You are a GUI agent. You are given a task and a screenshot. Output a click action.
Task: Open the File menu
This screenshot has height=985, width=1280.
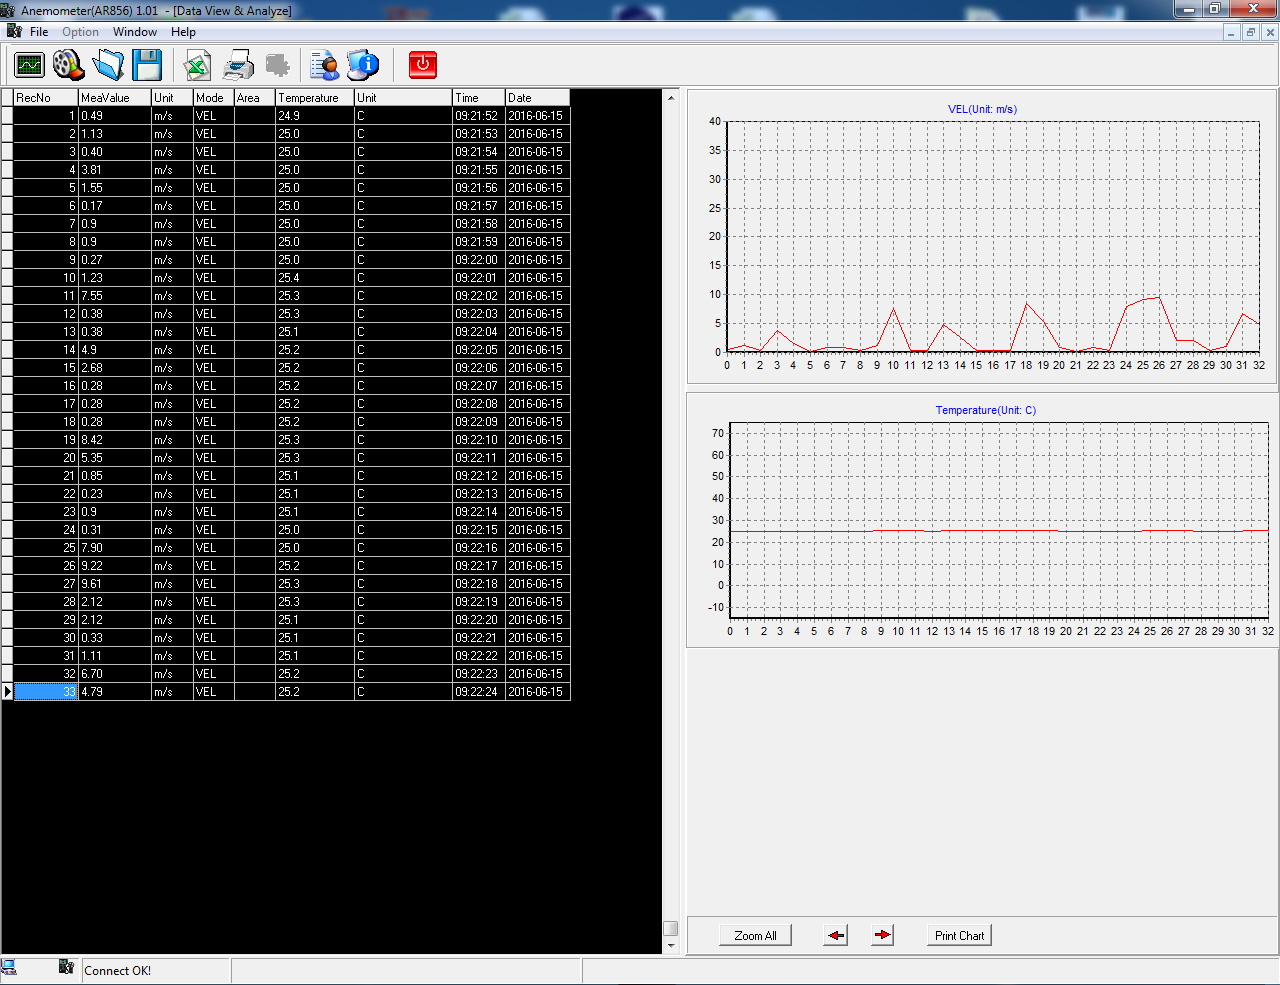pos(39,32)
